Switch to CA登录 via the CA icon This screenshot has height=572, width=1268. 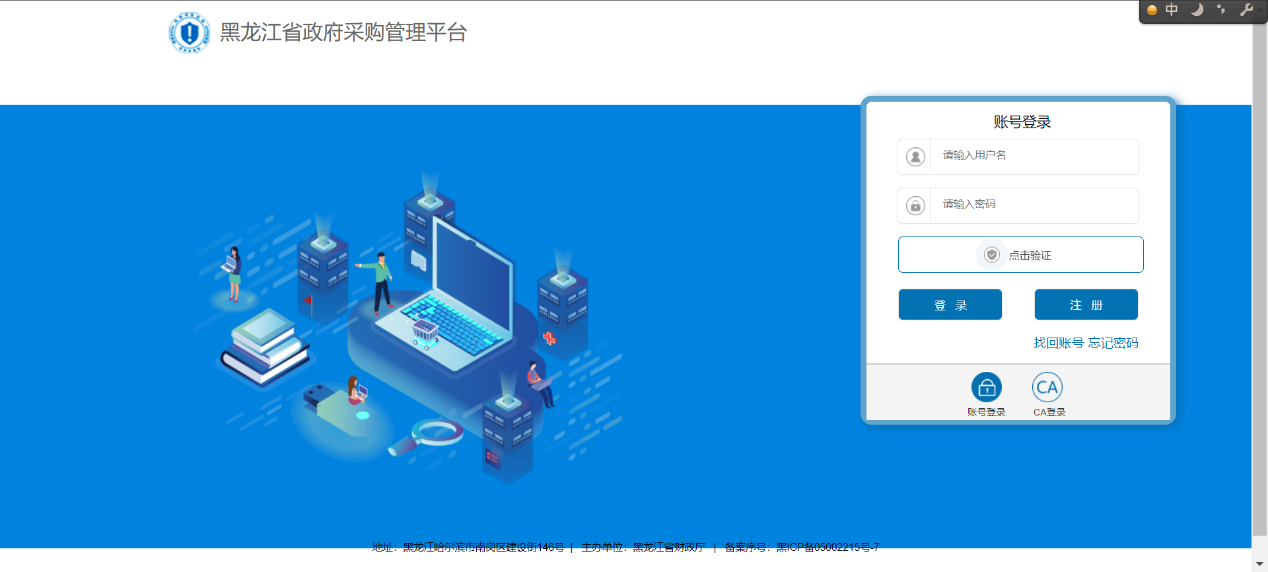1047,387
